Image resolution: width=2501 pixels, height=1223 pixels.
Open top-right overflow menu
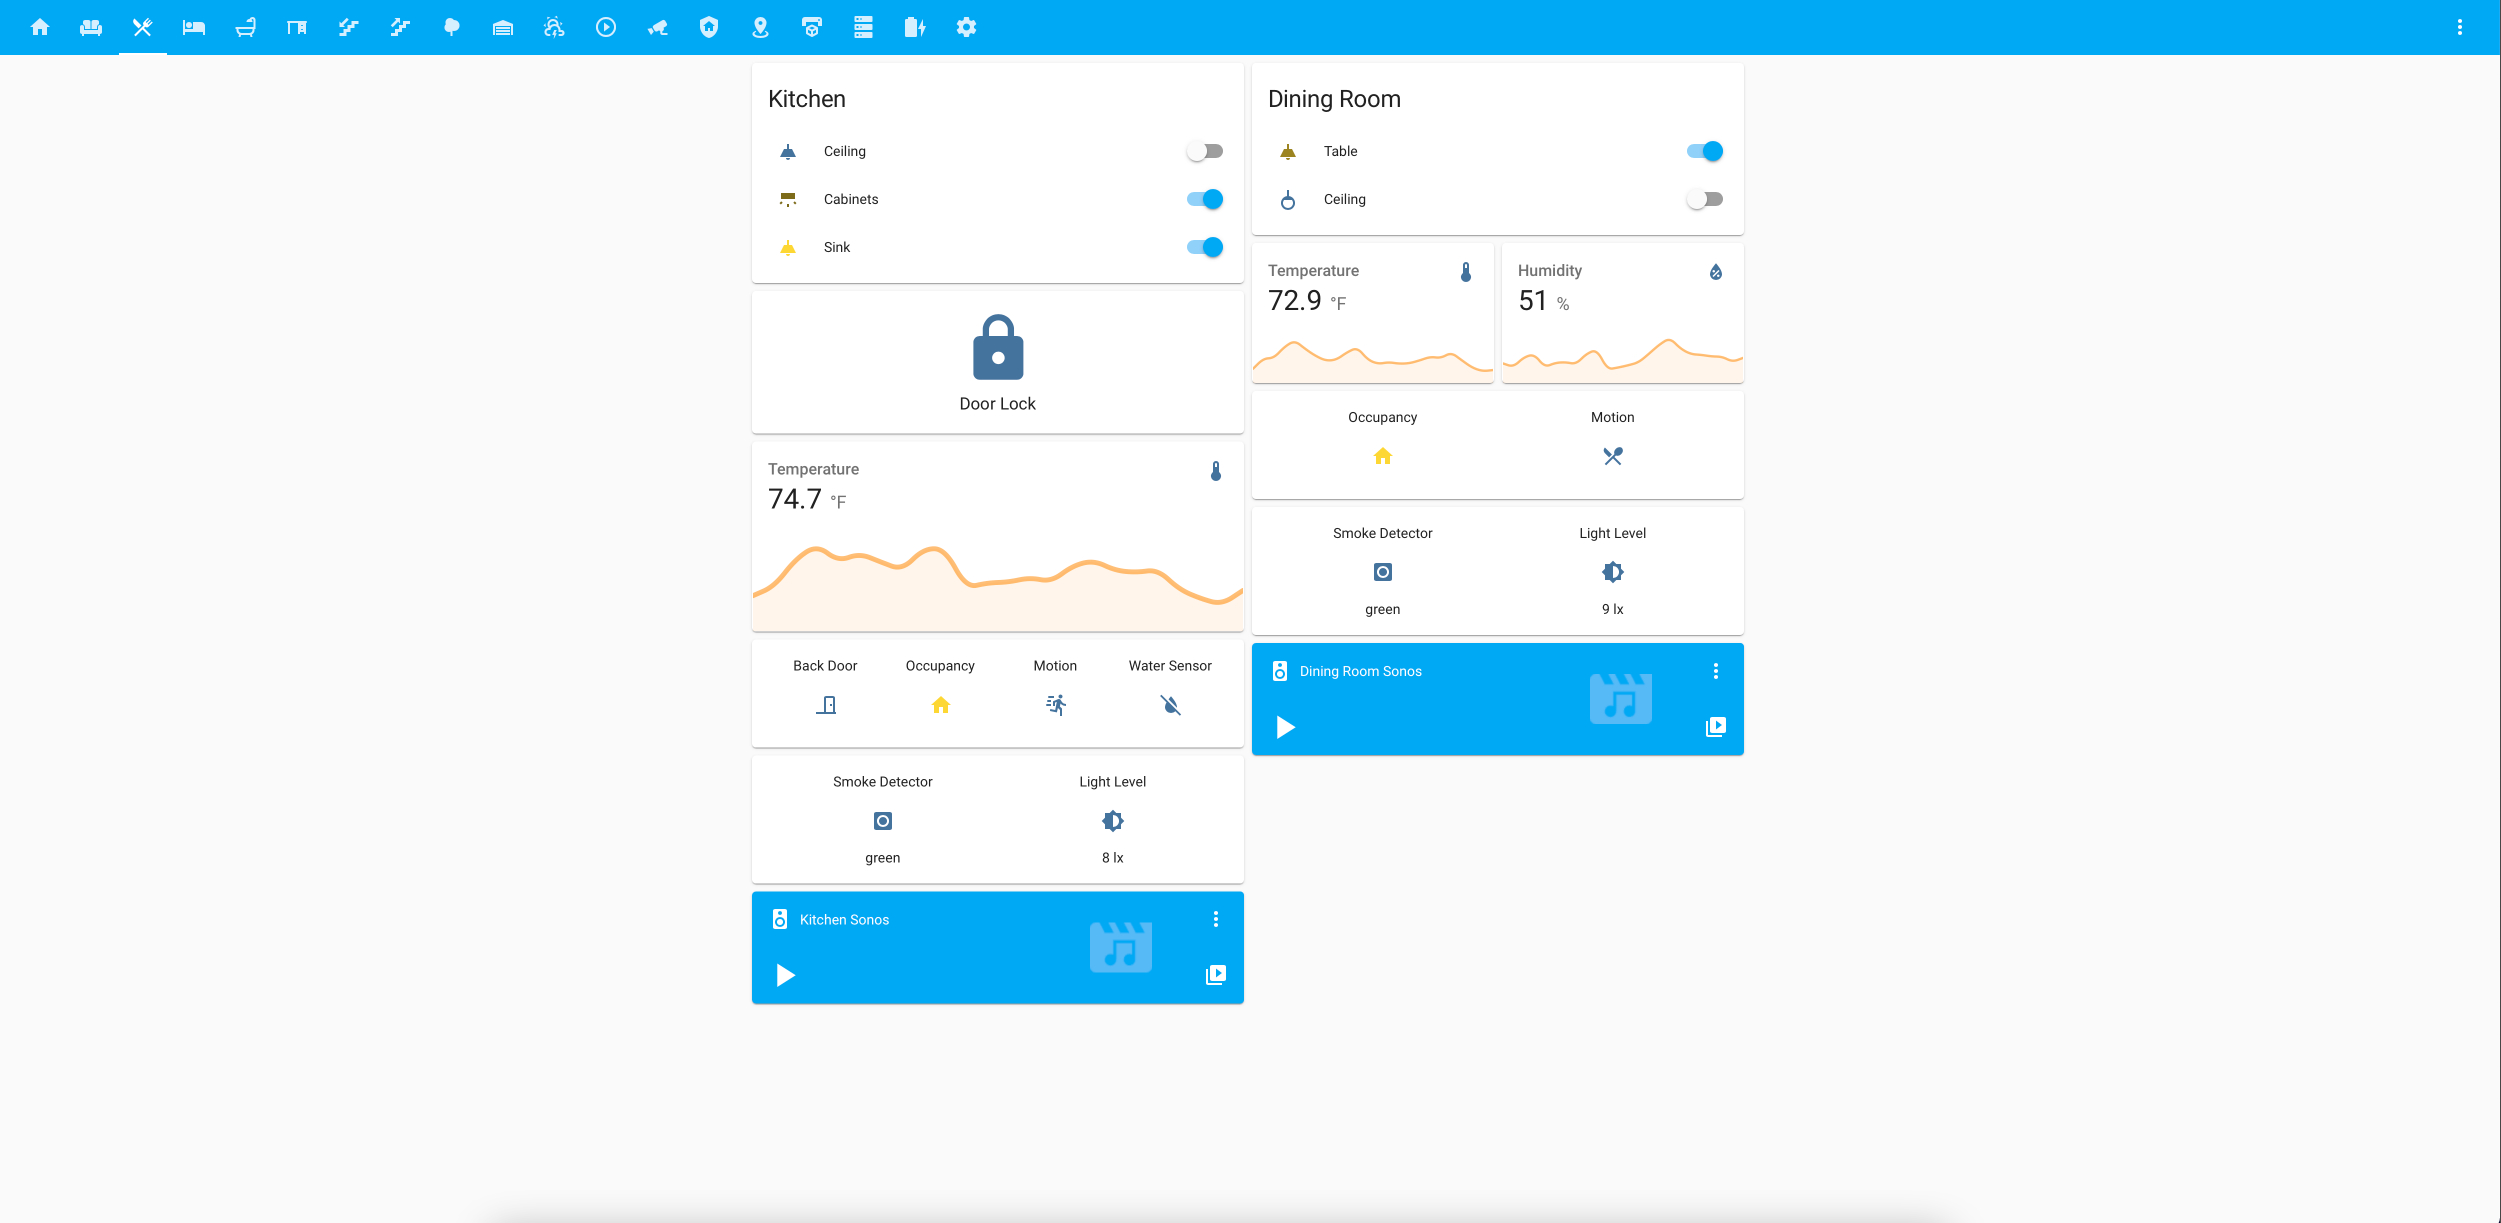click(x=2459, y=27)
